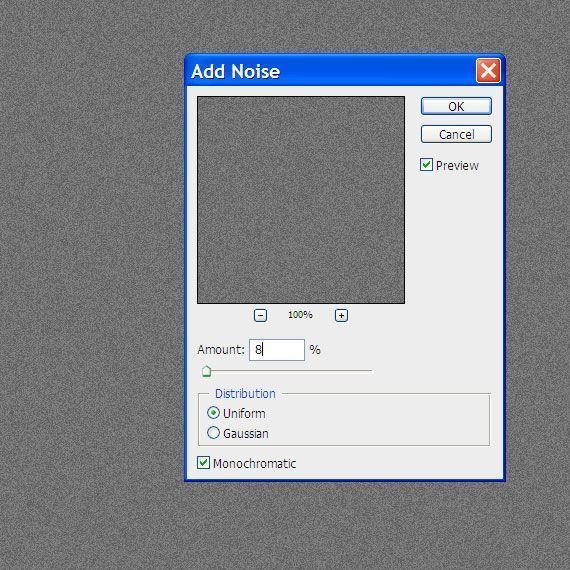Click the noise preview thumbnail area
The image size is (570, 570).
click(301, 200)
